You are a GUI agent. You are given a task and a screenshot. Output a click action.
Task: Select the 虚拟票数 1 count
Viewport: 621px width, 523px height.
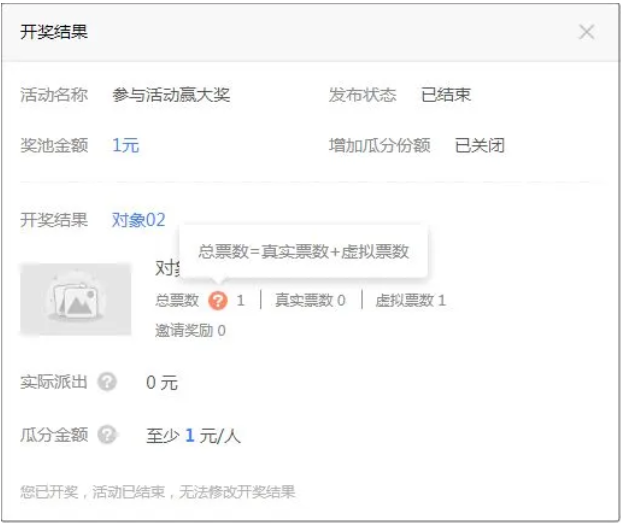tap(410, 300)
